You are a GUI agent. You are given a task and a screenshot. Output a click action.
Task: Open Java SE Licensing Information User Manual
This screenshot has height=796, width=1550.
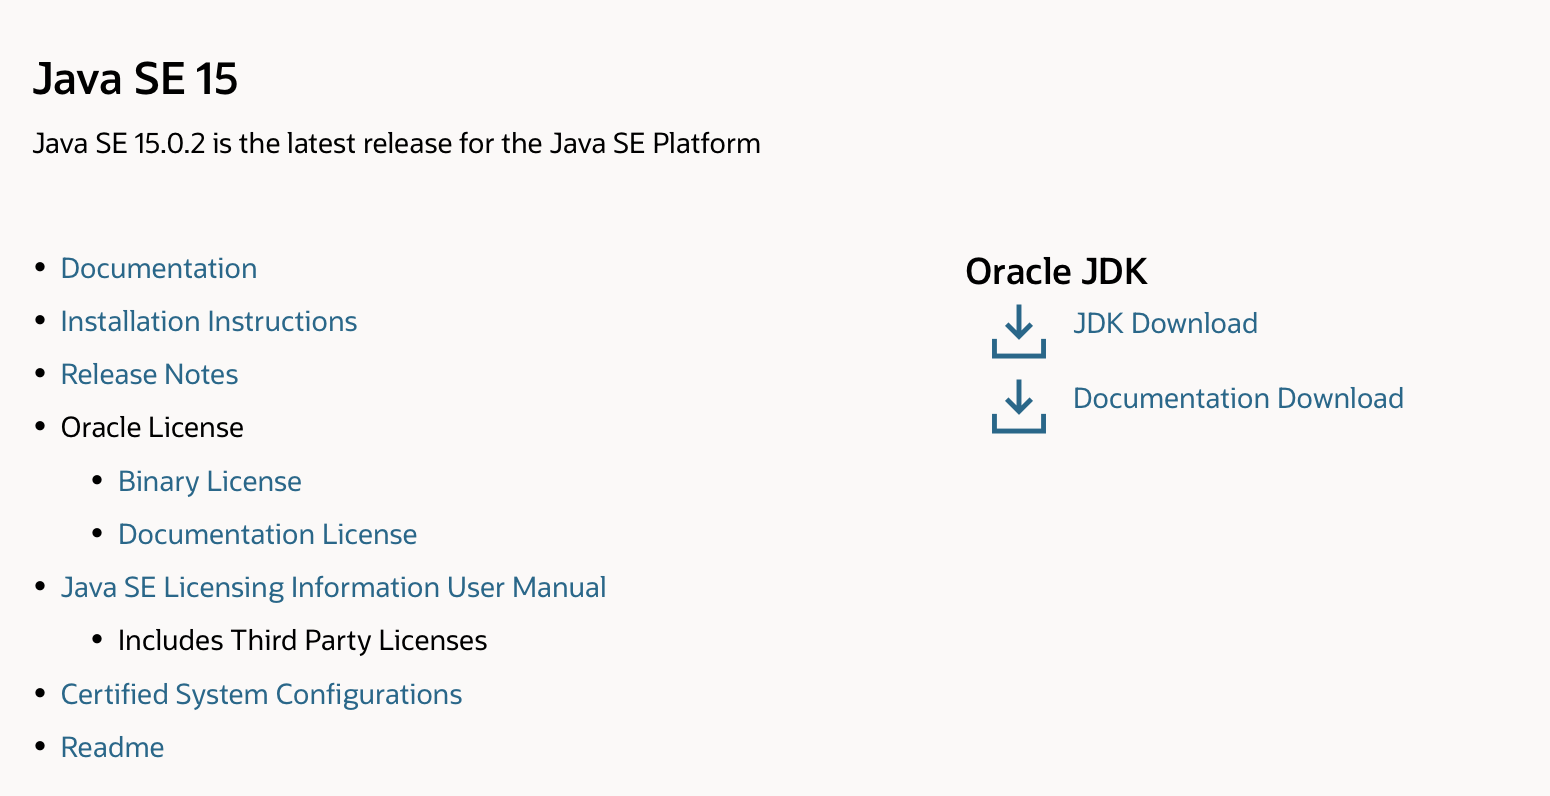tap(334, 587)
